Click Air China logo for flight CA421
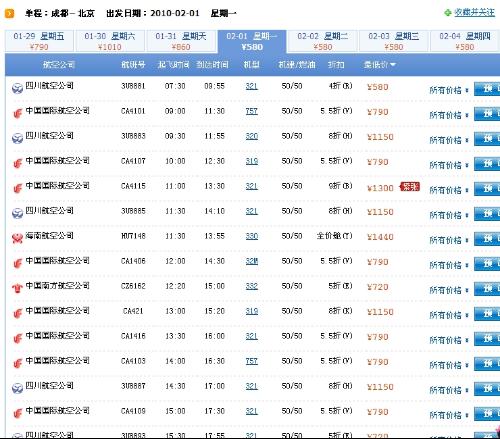 click(x=17, y=313)
